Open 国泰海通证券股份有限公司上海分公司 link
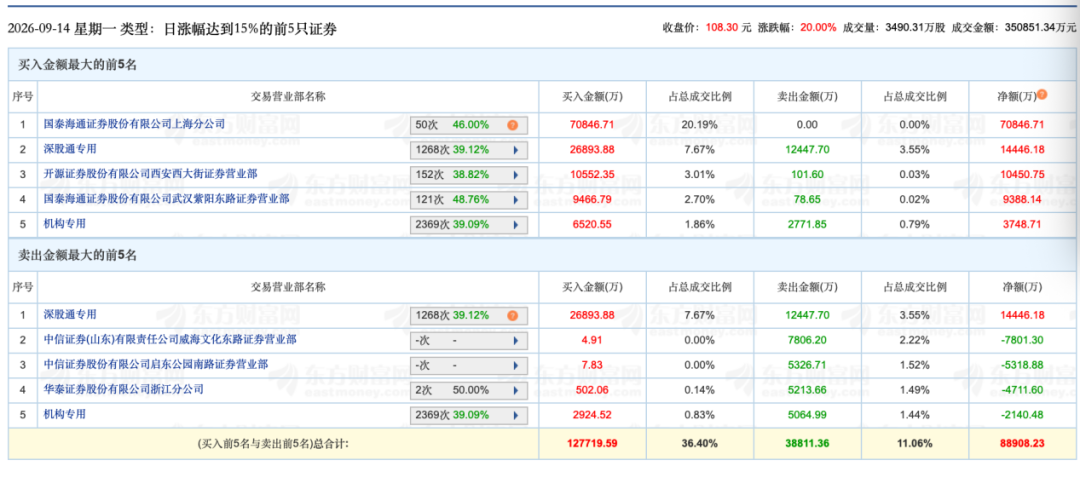The height and width of the screenshot is (495, 1080). (x=134, y=124)
